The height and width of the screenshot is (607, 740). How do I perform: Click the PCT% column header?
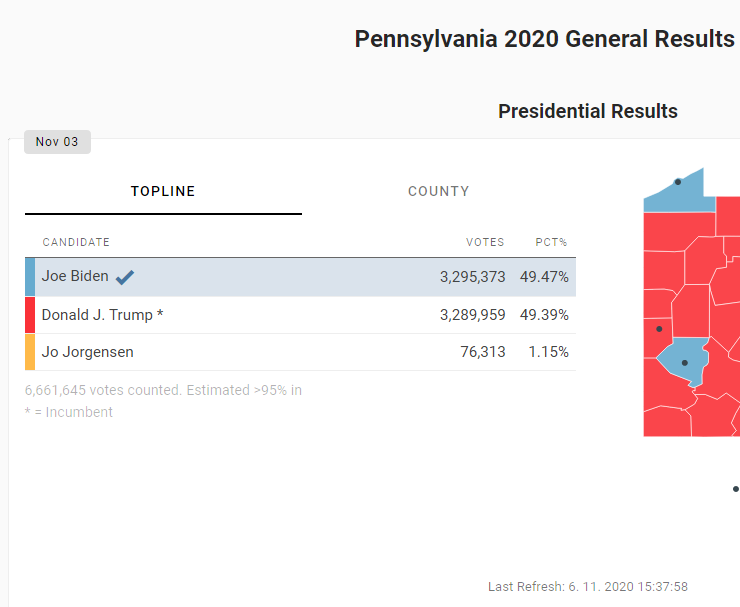[x=551, y=243]
